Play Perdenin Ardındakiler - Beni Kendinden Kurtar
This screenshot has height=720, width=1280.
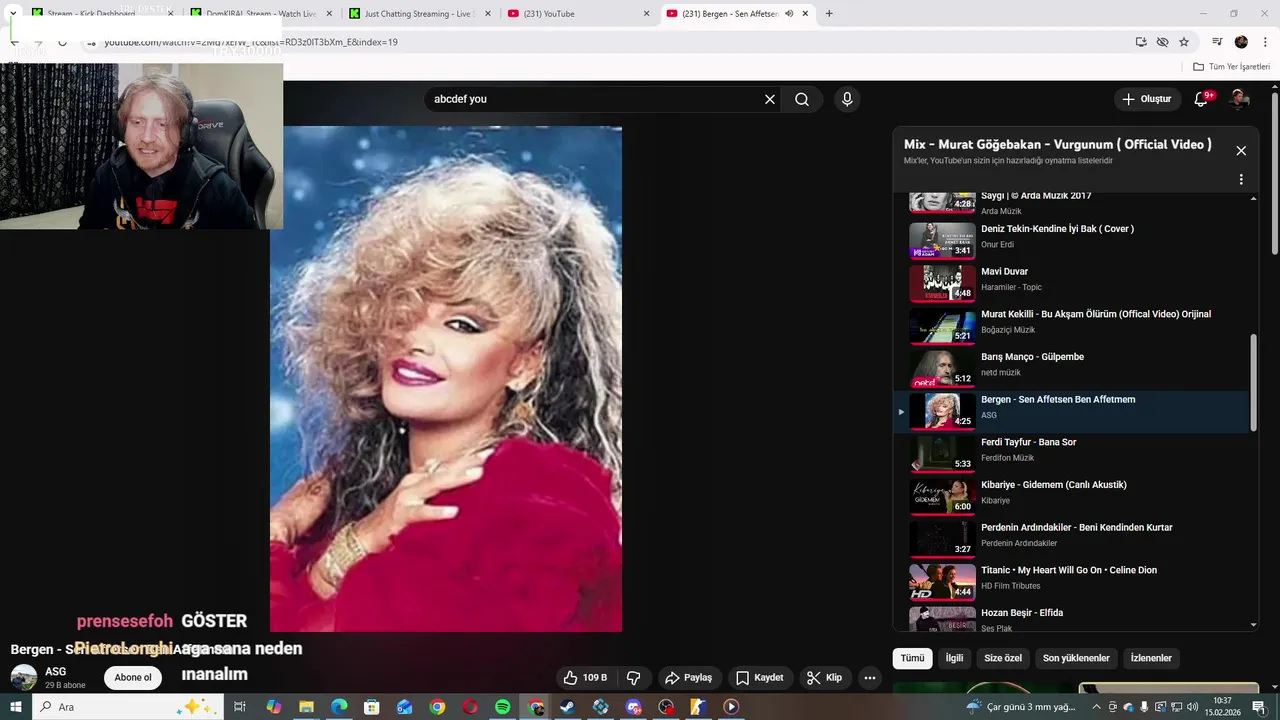click(x=1070, y=539)
